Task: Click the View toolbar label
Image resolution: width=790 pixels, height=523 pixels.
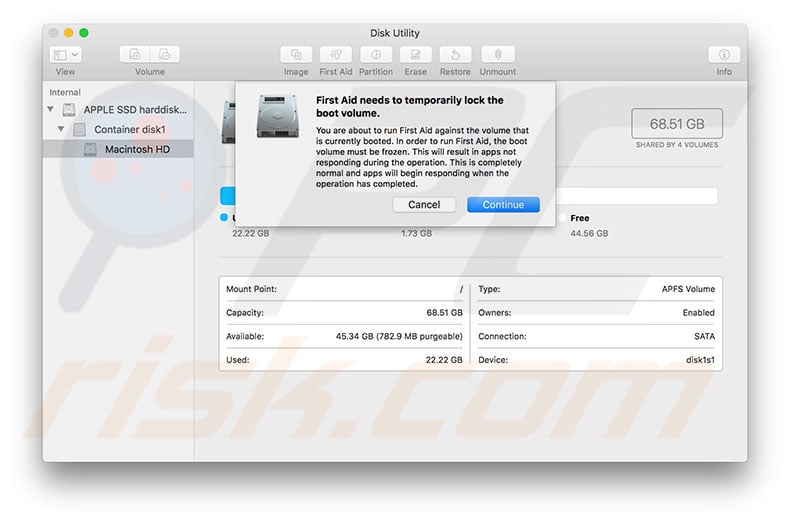Action: 65,72
